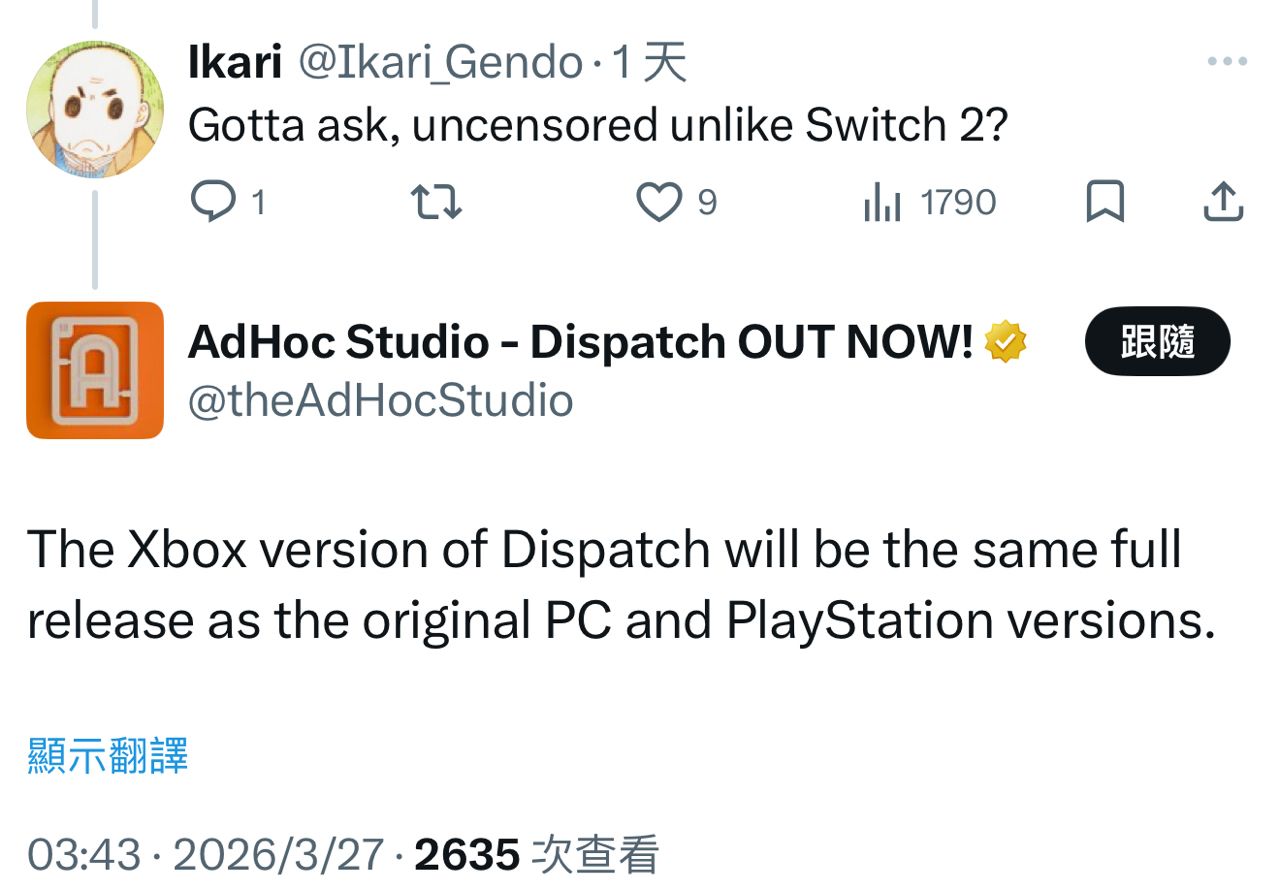This screenshot has width=1280, height=889.
Task: Click the 顯示翻譯 show translation link
Action: (x=107, y=755)
